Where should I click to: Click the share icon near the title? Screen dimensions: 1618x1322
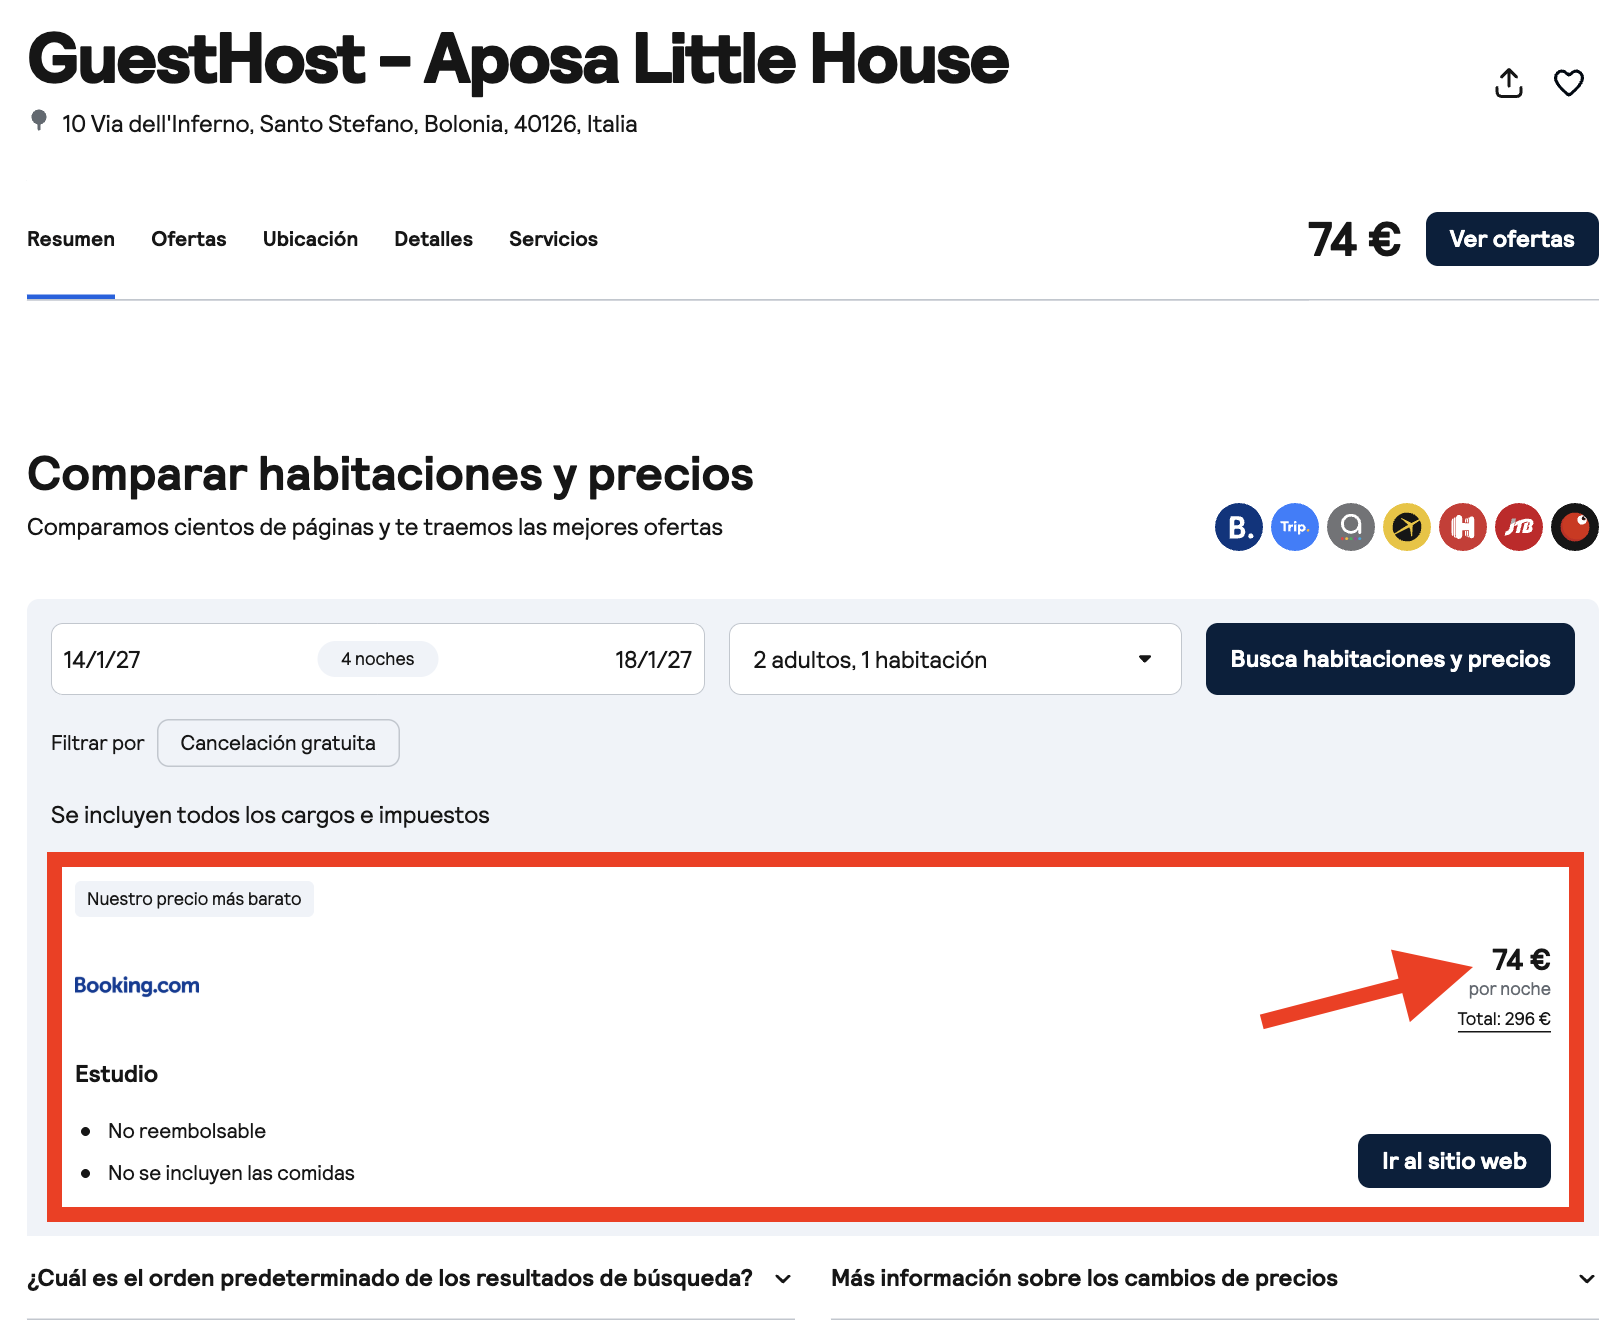1509,83
